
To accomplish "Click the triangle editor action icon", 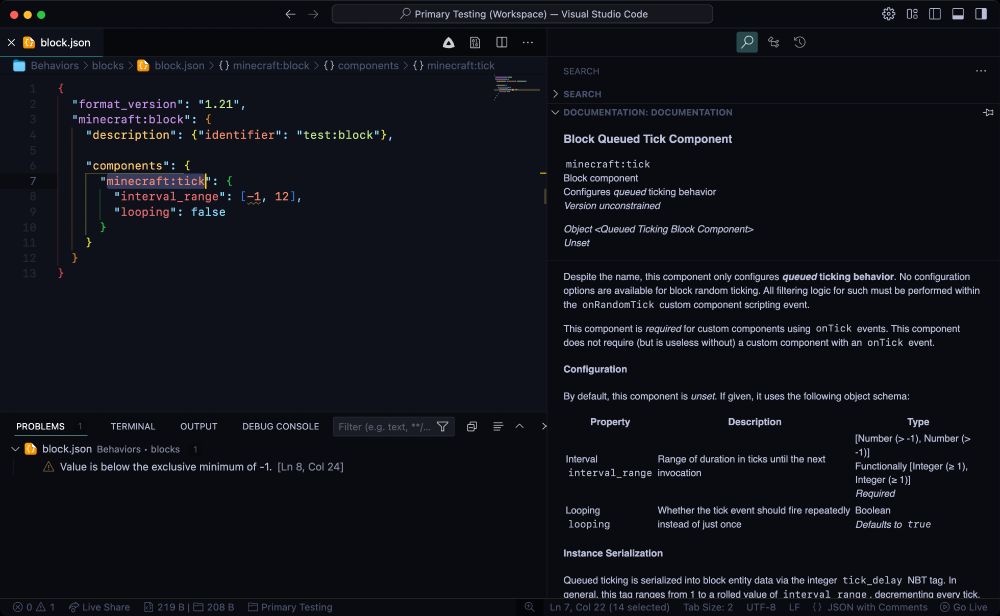I will (448, 43).
